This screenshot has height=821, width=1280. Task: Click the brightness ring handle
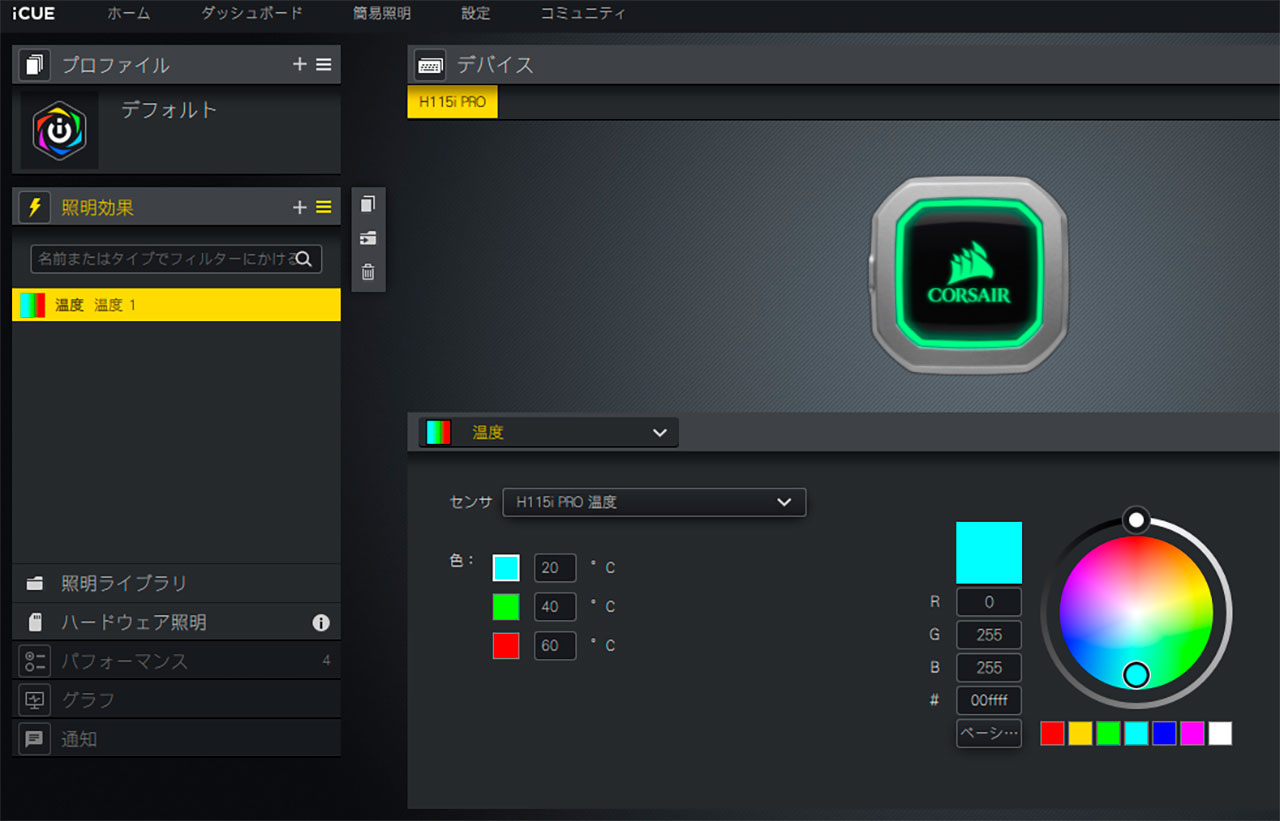[1135, 519]
